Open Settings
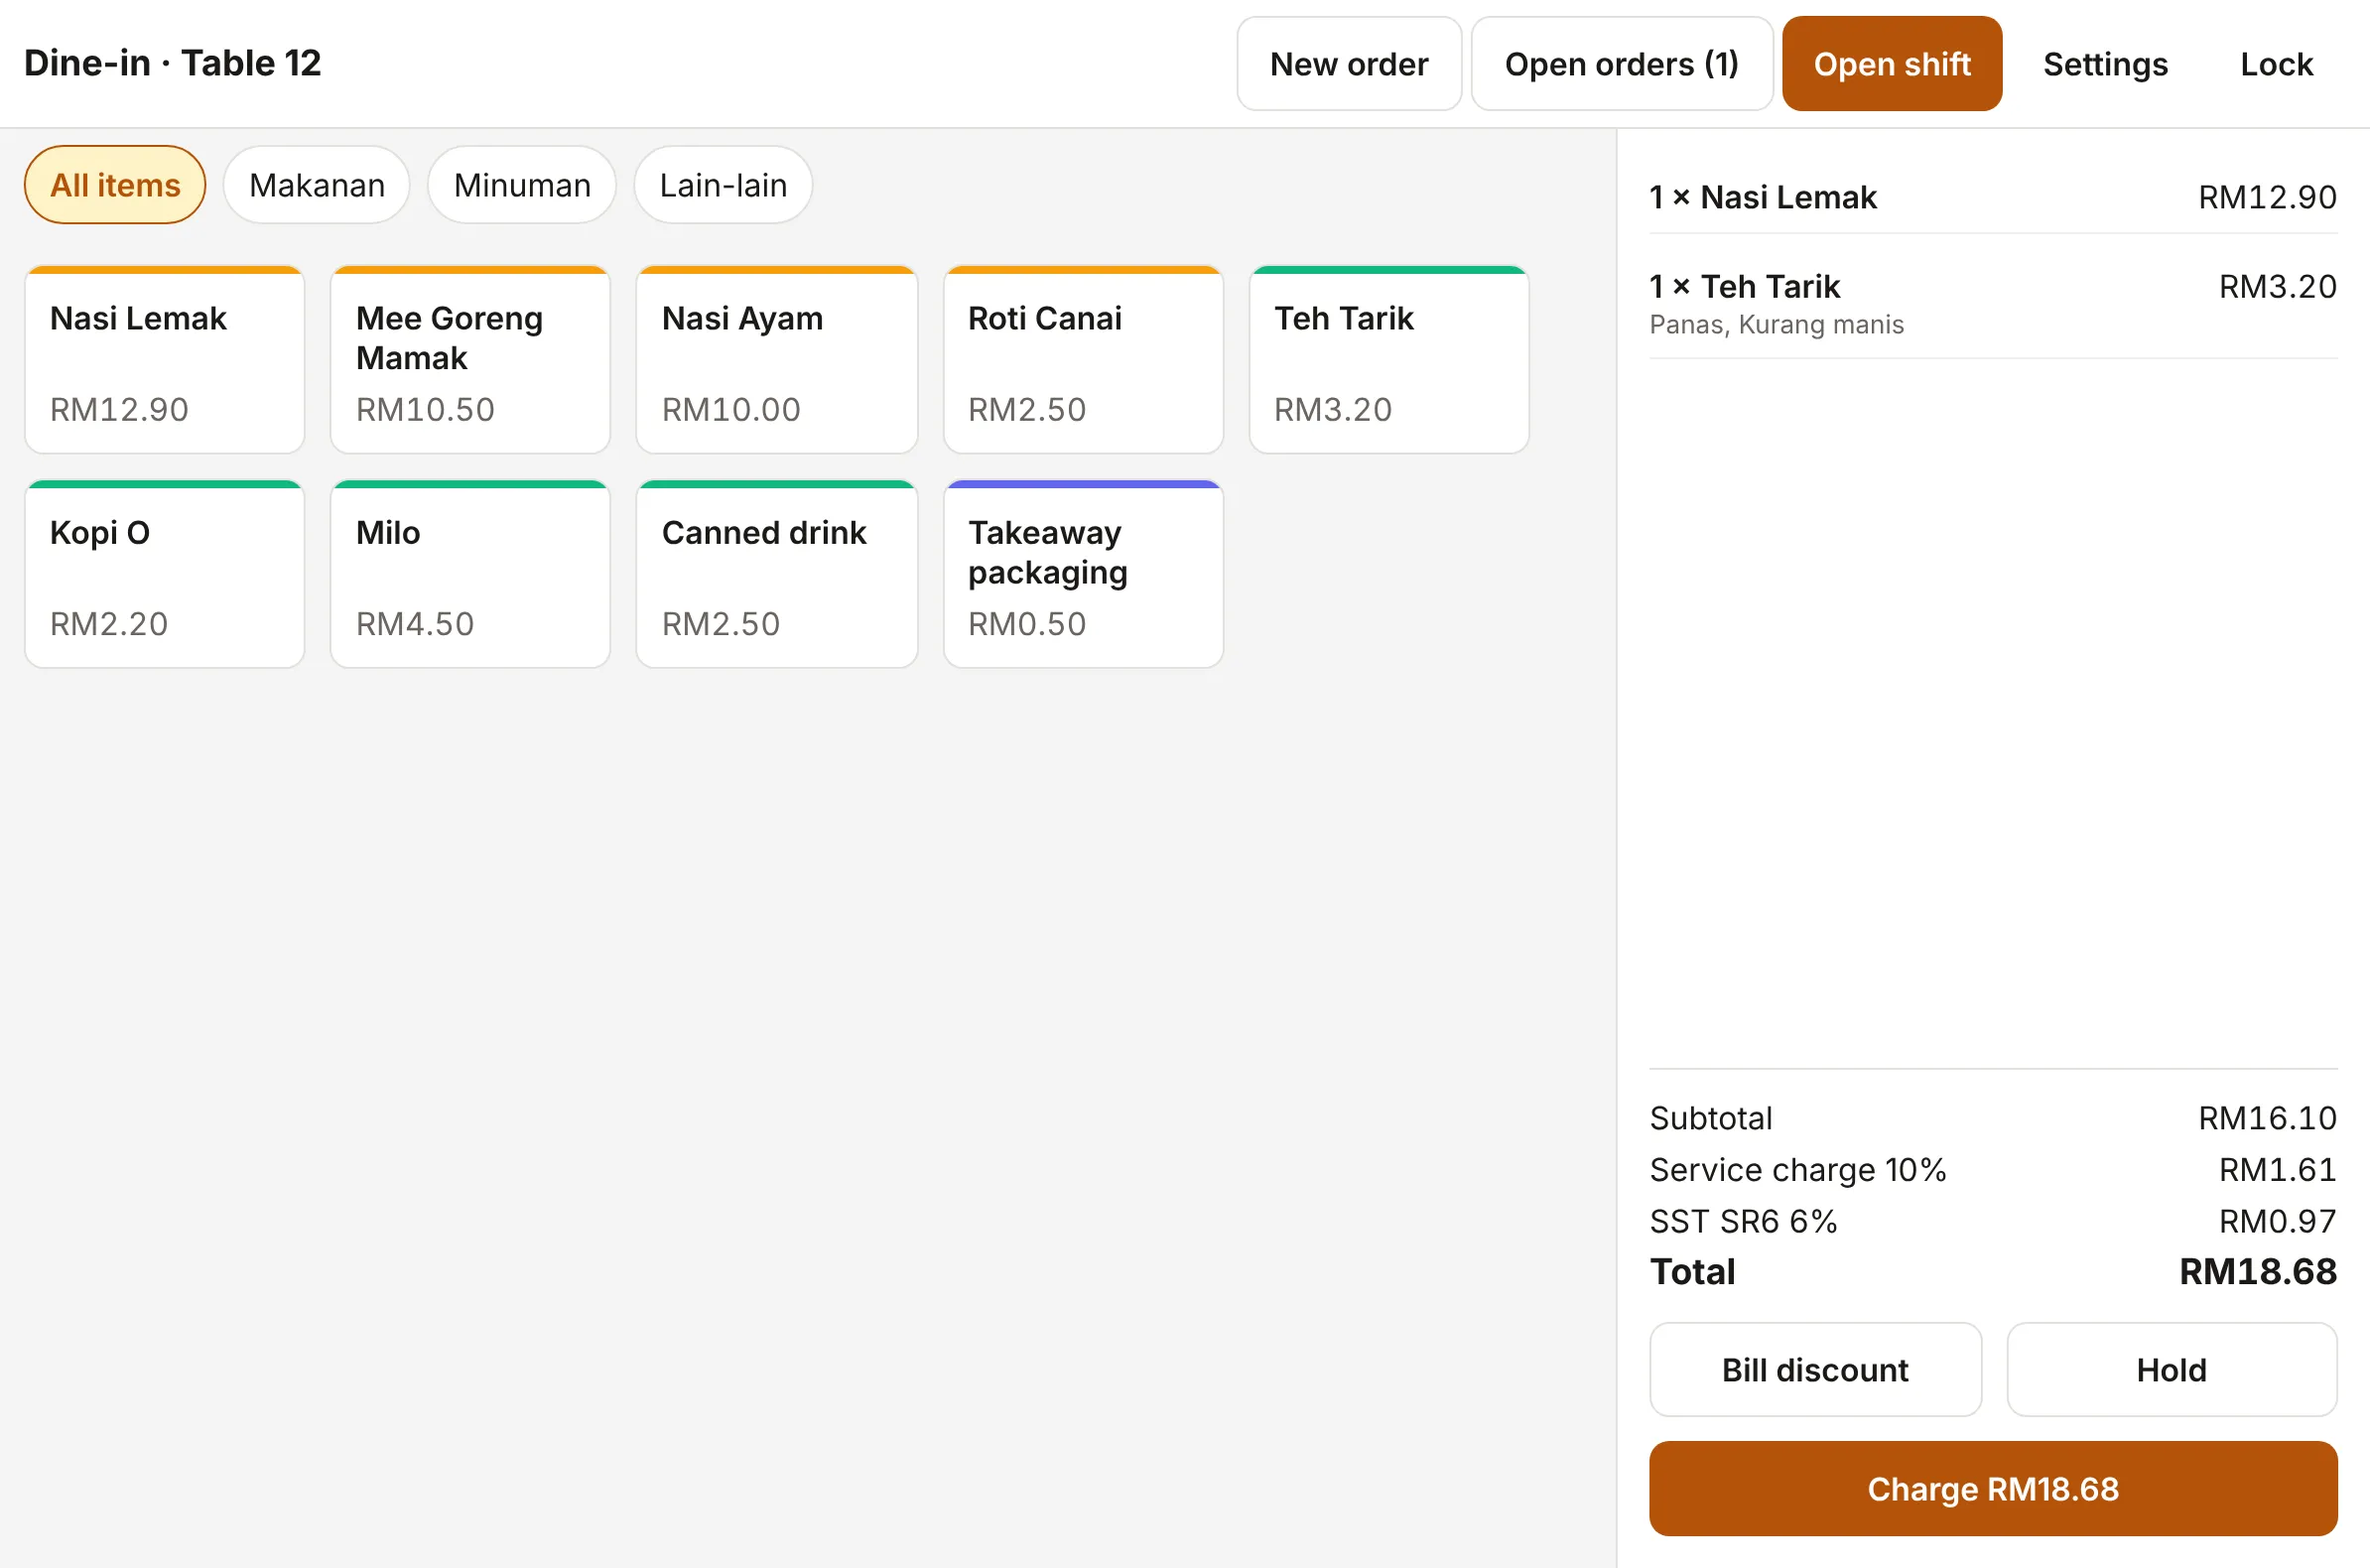Screen dimensions: 2370x1568 coord(2104,64)
